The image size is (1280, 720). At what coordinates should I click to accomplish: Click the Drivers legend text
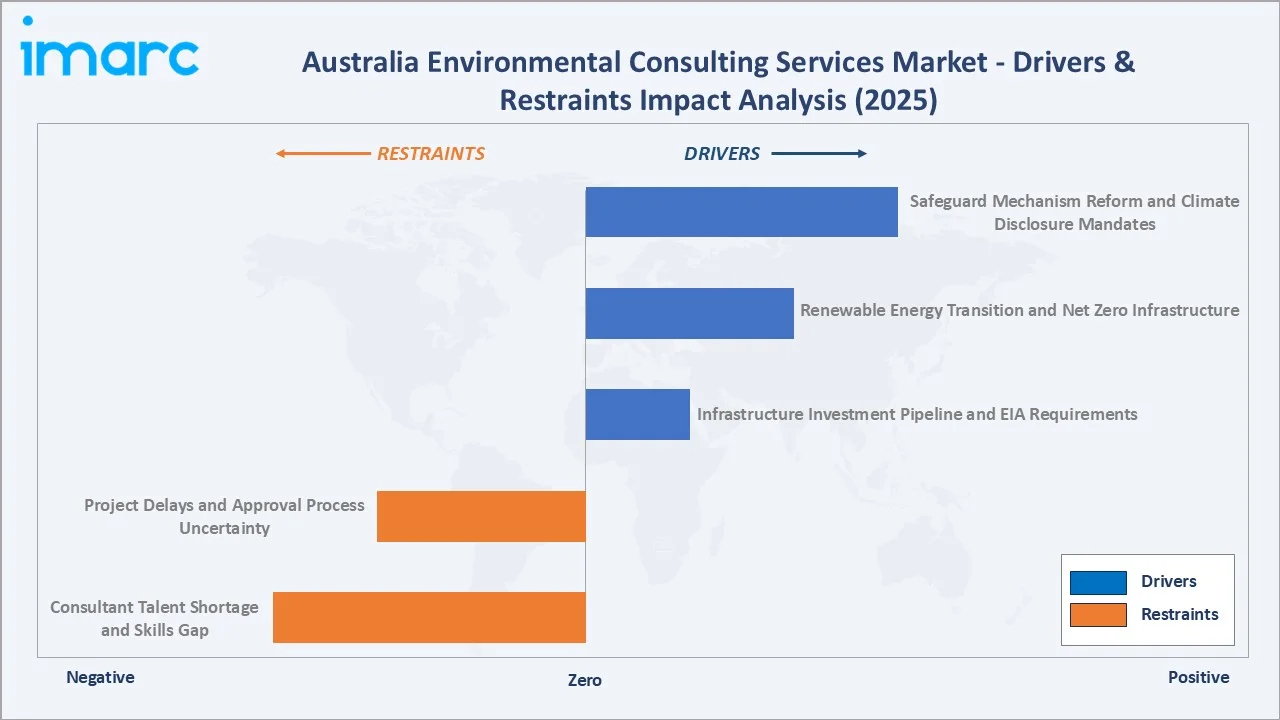(x=1168, y=581)
